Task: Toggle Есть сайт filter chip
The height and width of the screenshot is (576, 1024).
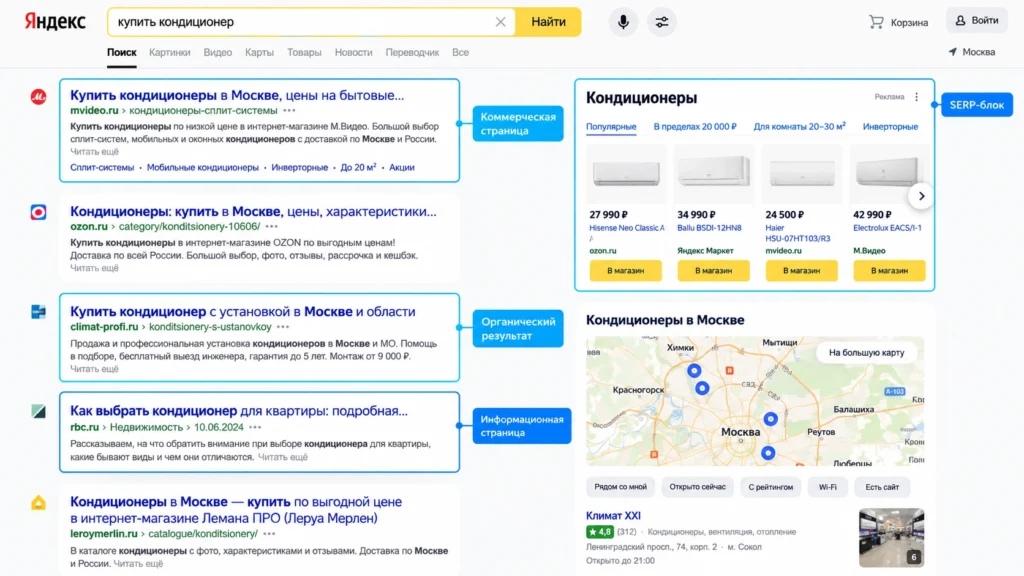Action: pos(882,487)
